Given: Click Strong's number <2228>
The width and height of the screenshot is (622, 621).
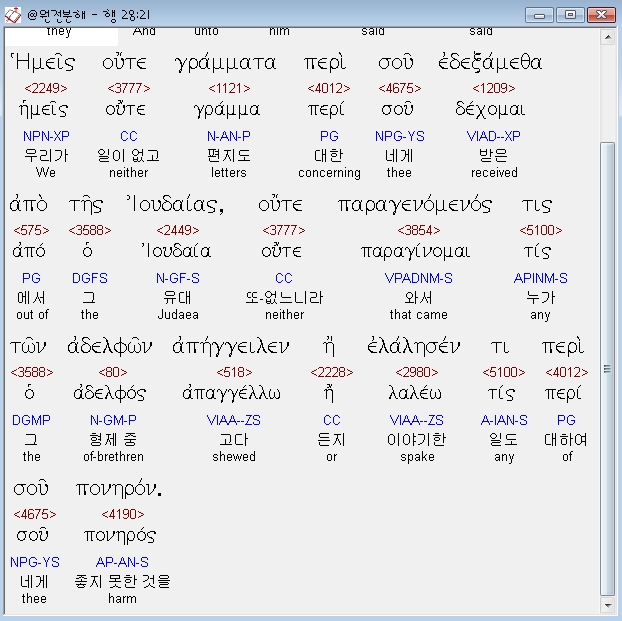Looking at the screenshot, I should pos(332,372).
